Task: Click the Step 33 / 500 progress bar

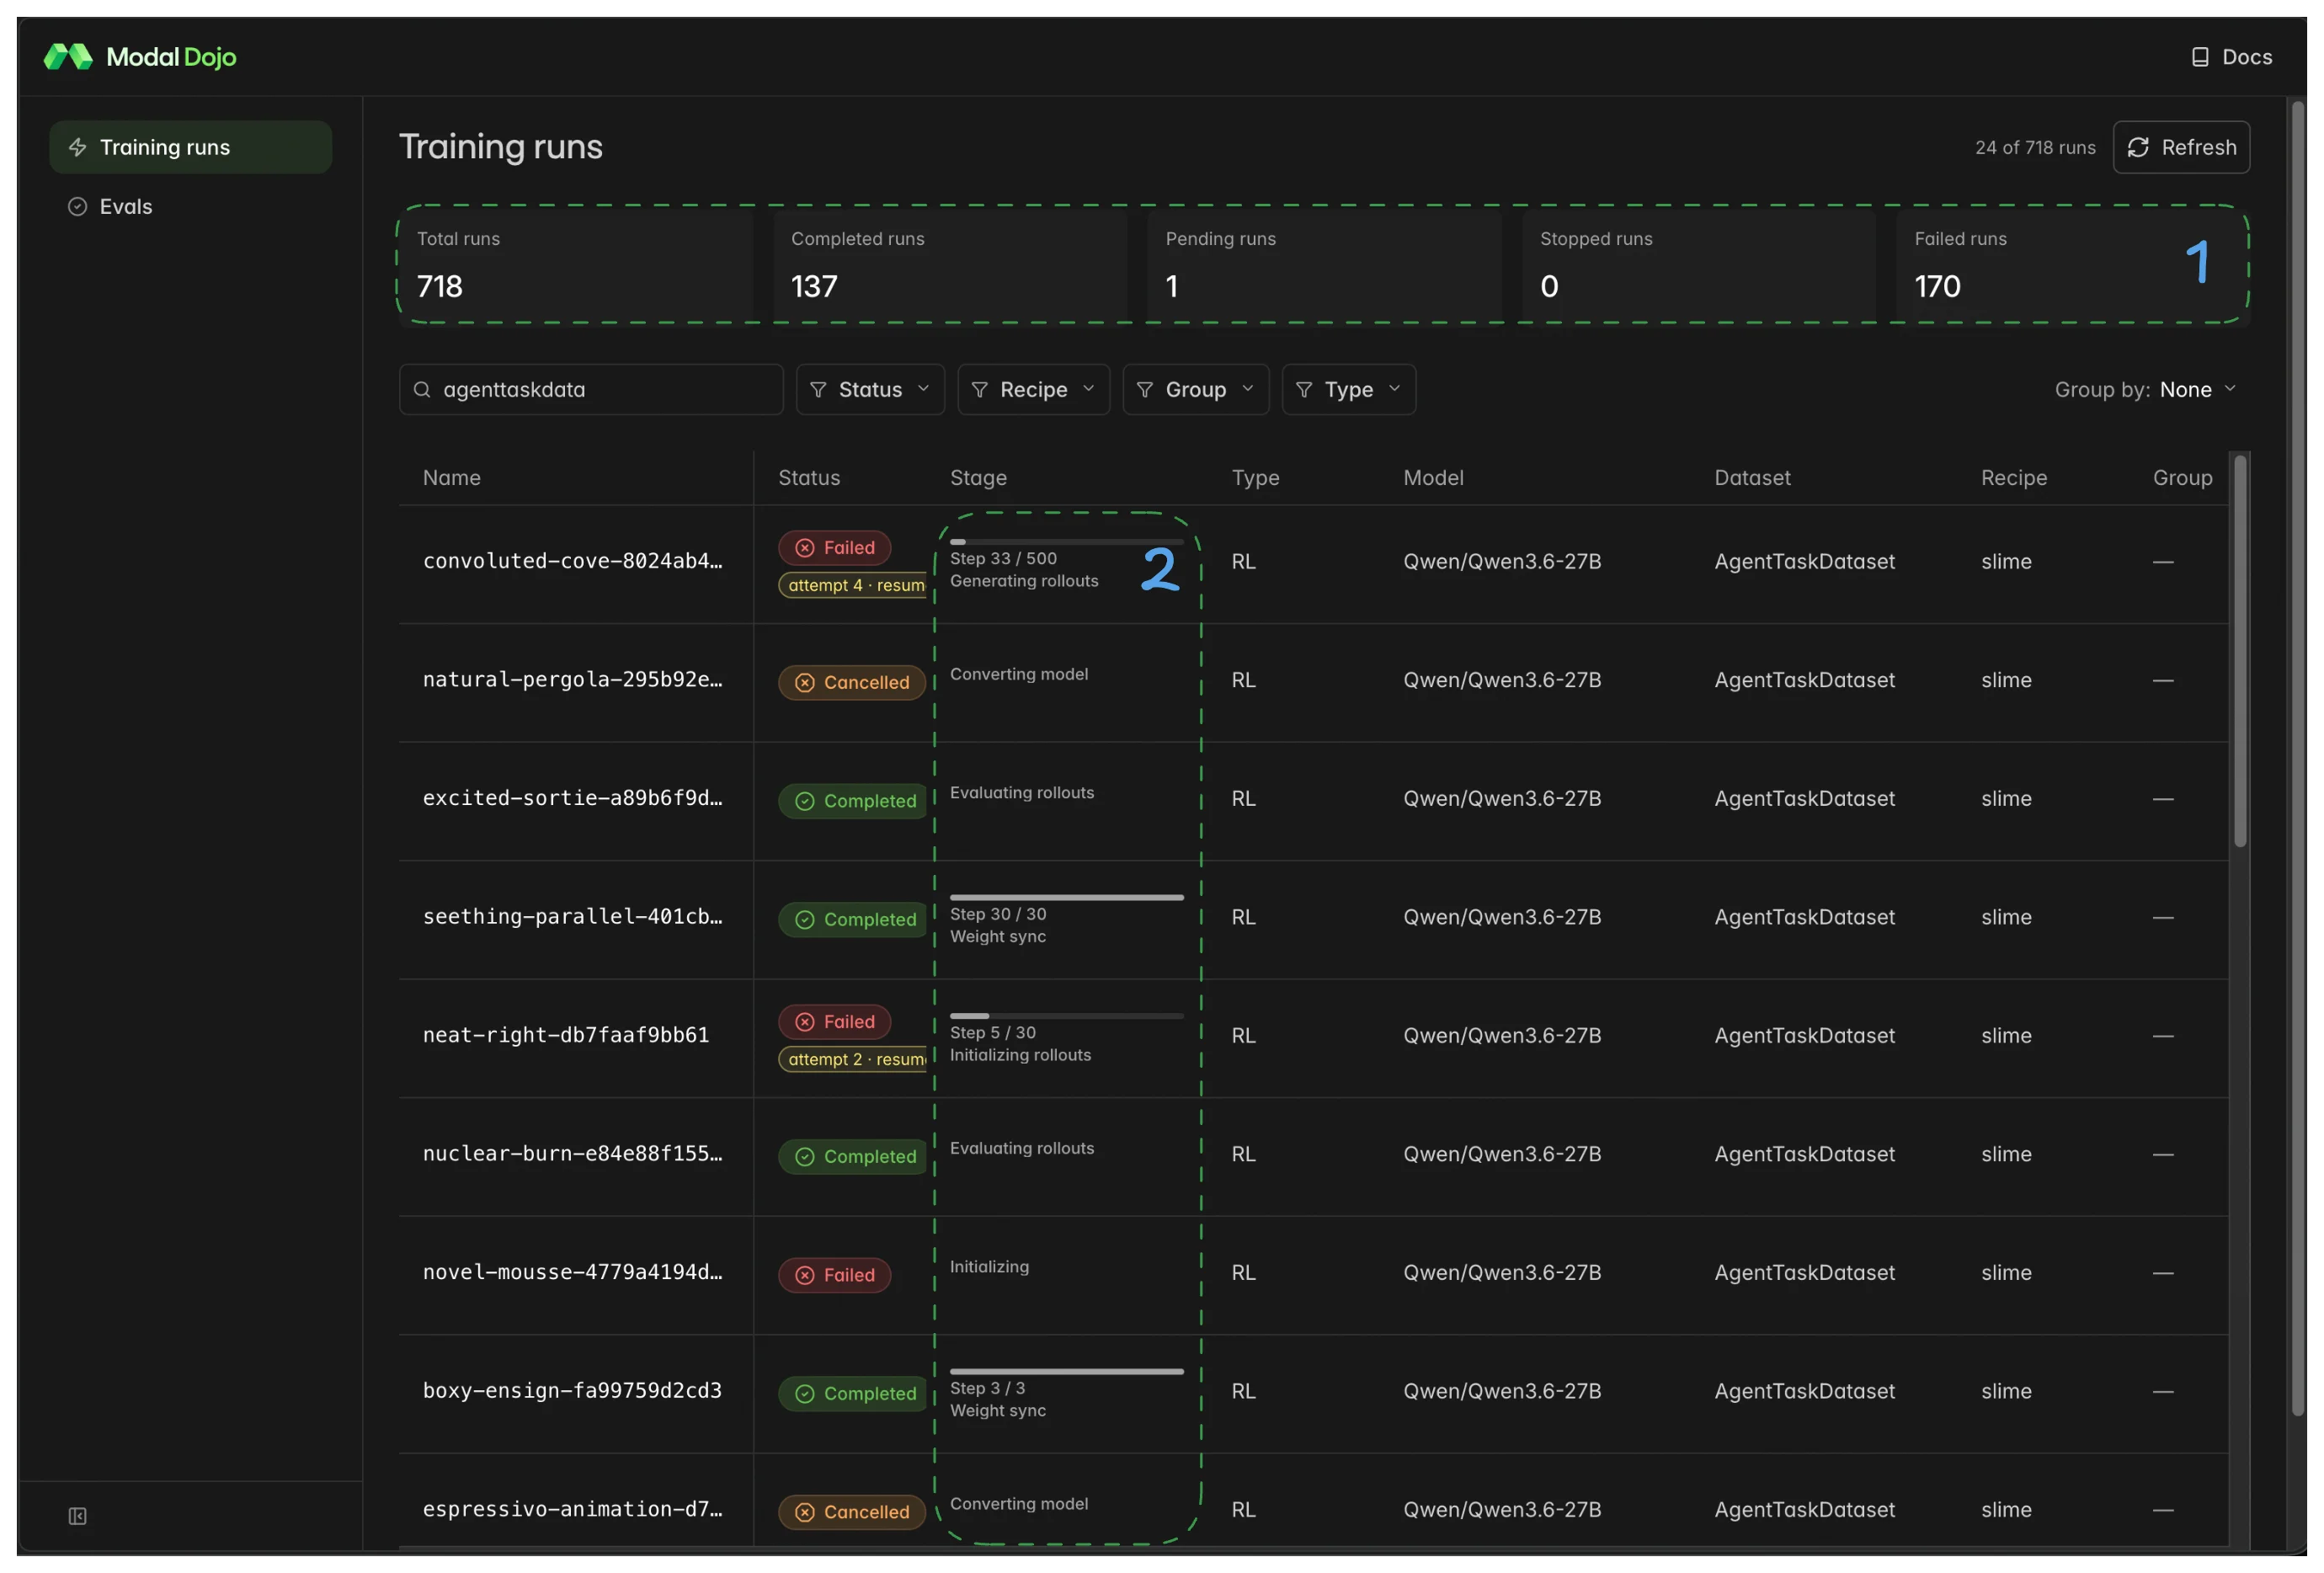Action: [1066, 542]
